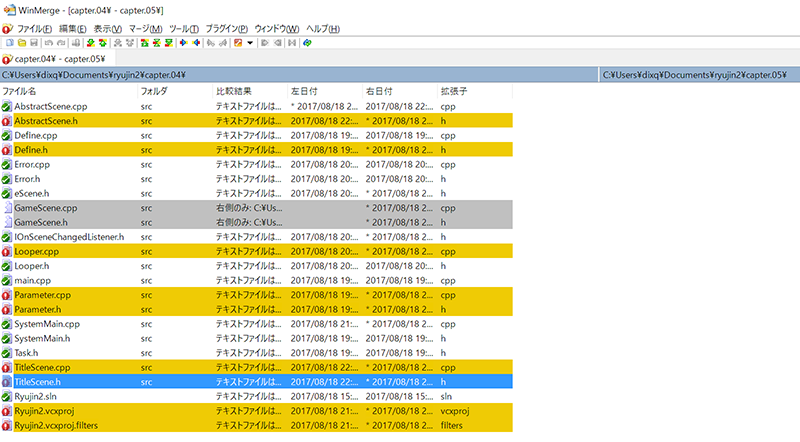Sort by the フォルダ column header
The image size is (800, 442).
[x=175, y=91]
